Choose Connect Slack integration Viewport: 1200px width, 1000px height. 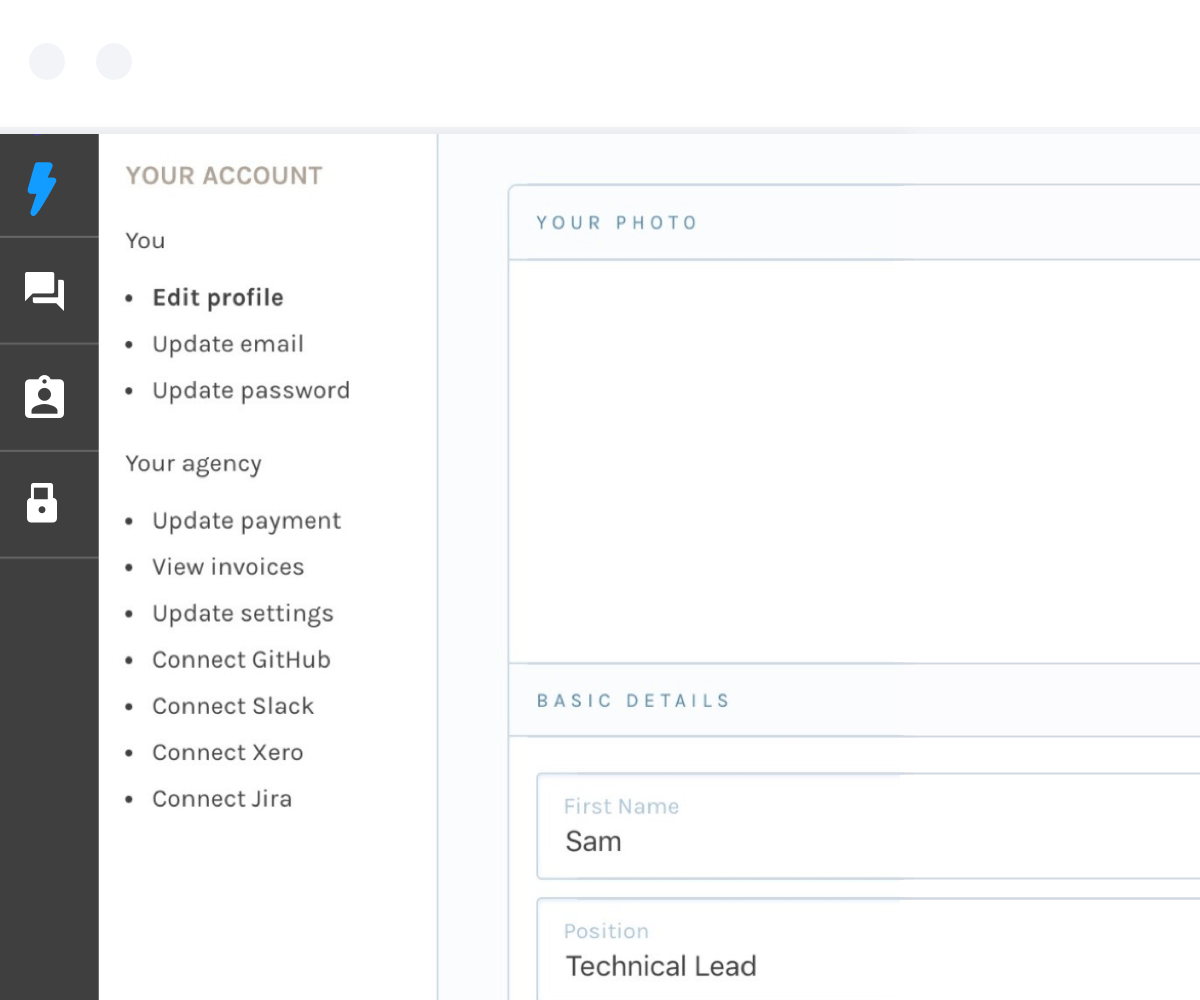point(233,706)
